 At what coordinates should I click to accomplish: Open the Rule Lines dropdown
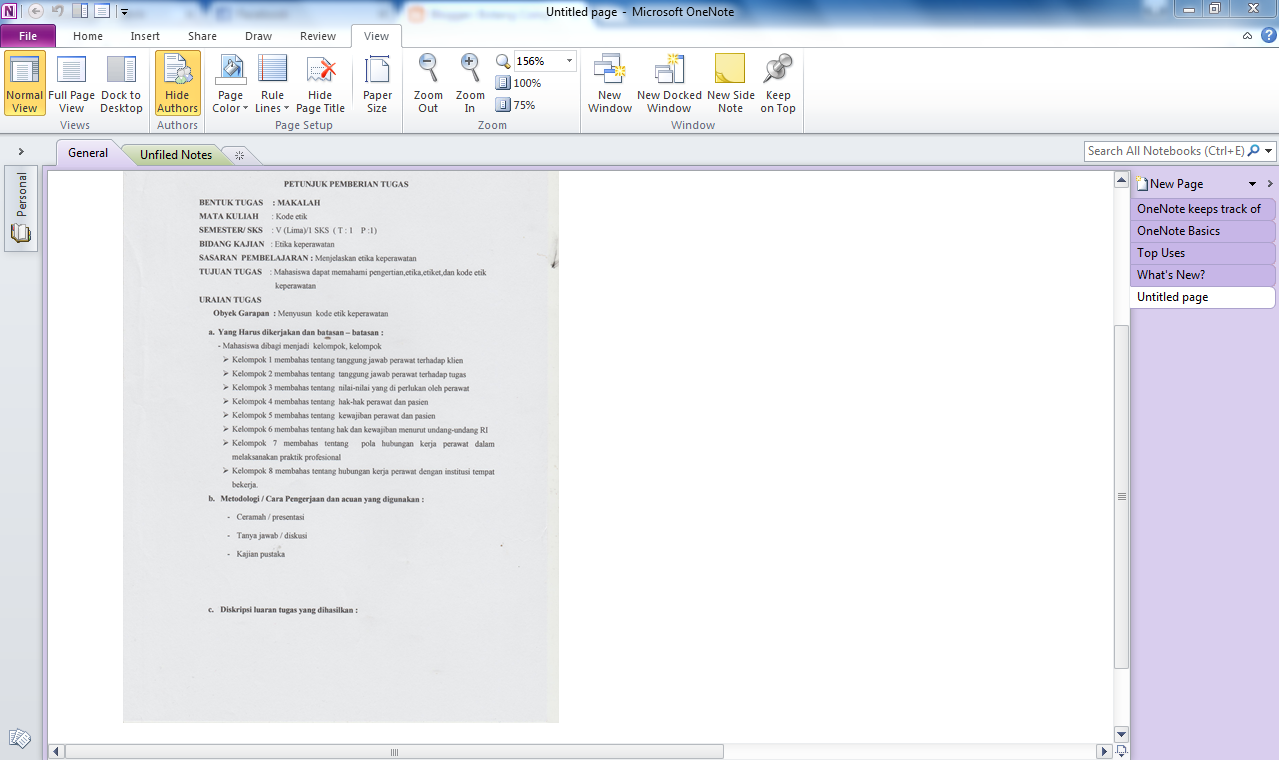tap(272, 85)
